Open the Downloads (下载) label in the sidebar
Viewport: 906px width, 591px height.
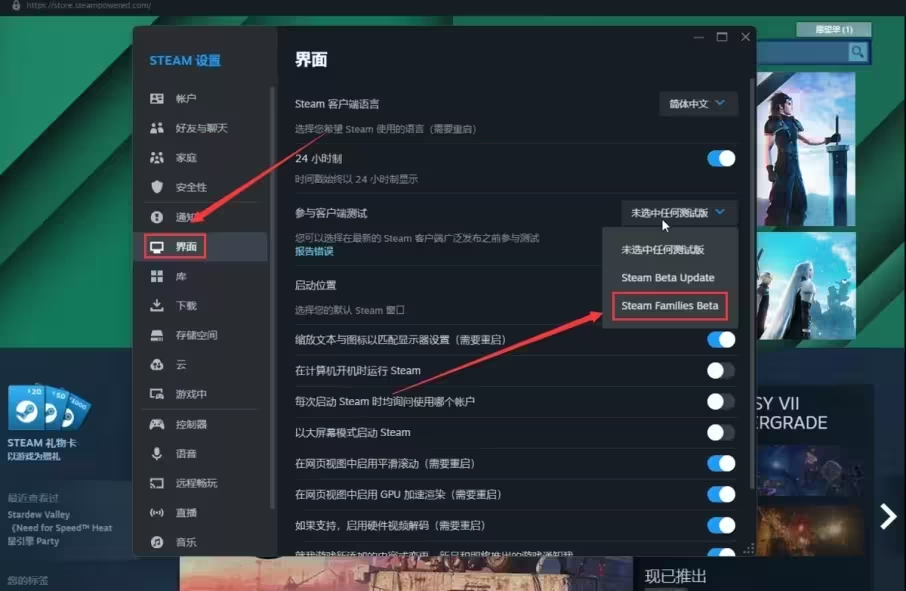(186, 306)
